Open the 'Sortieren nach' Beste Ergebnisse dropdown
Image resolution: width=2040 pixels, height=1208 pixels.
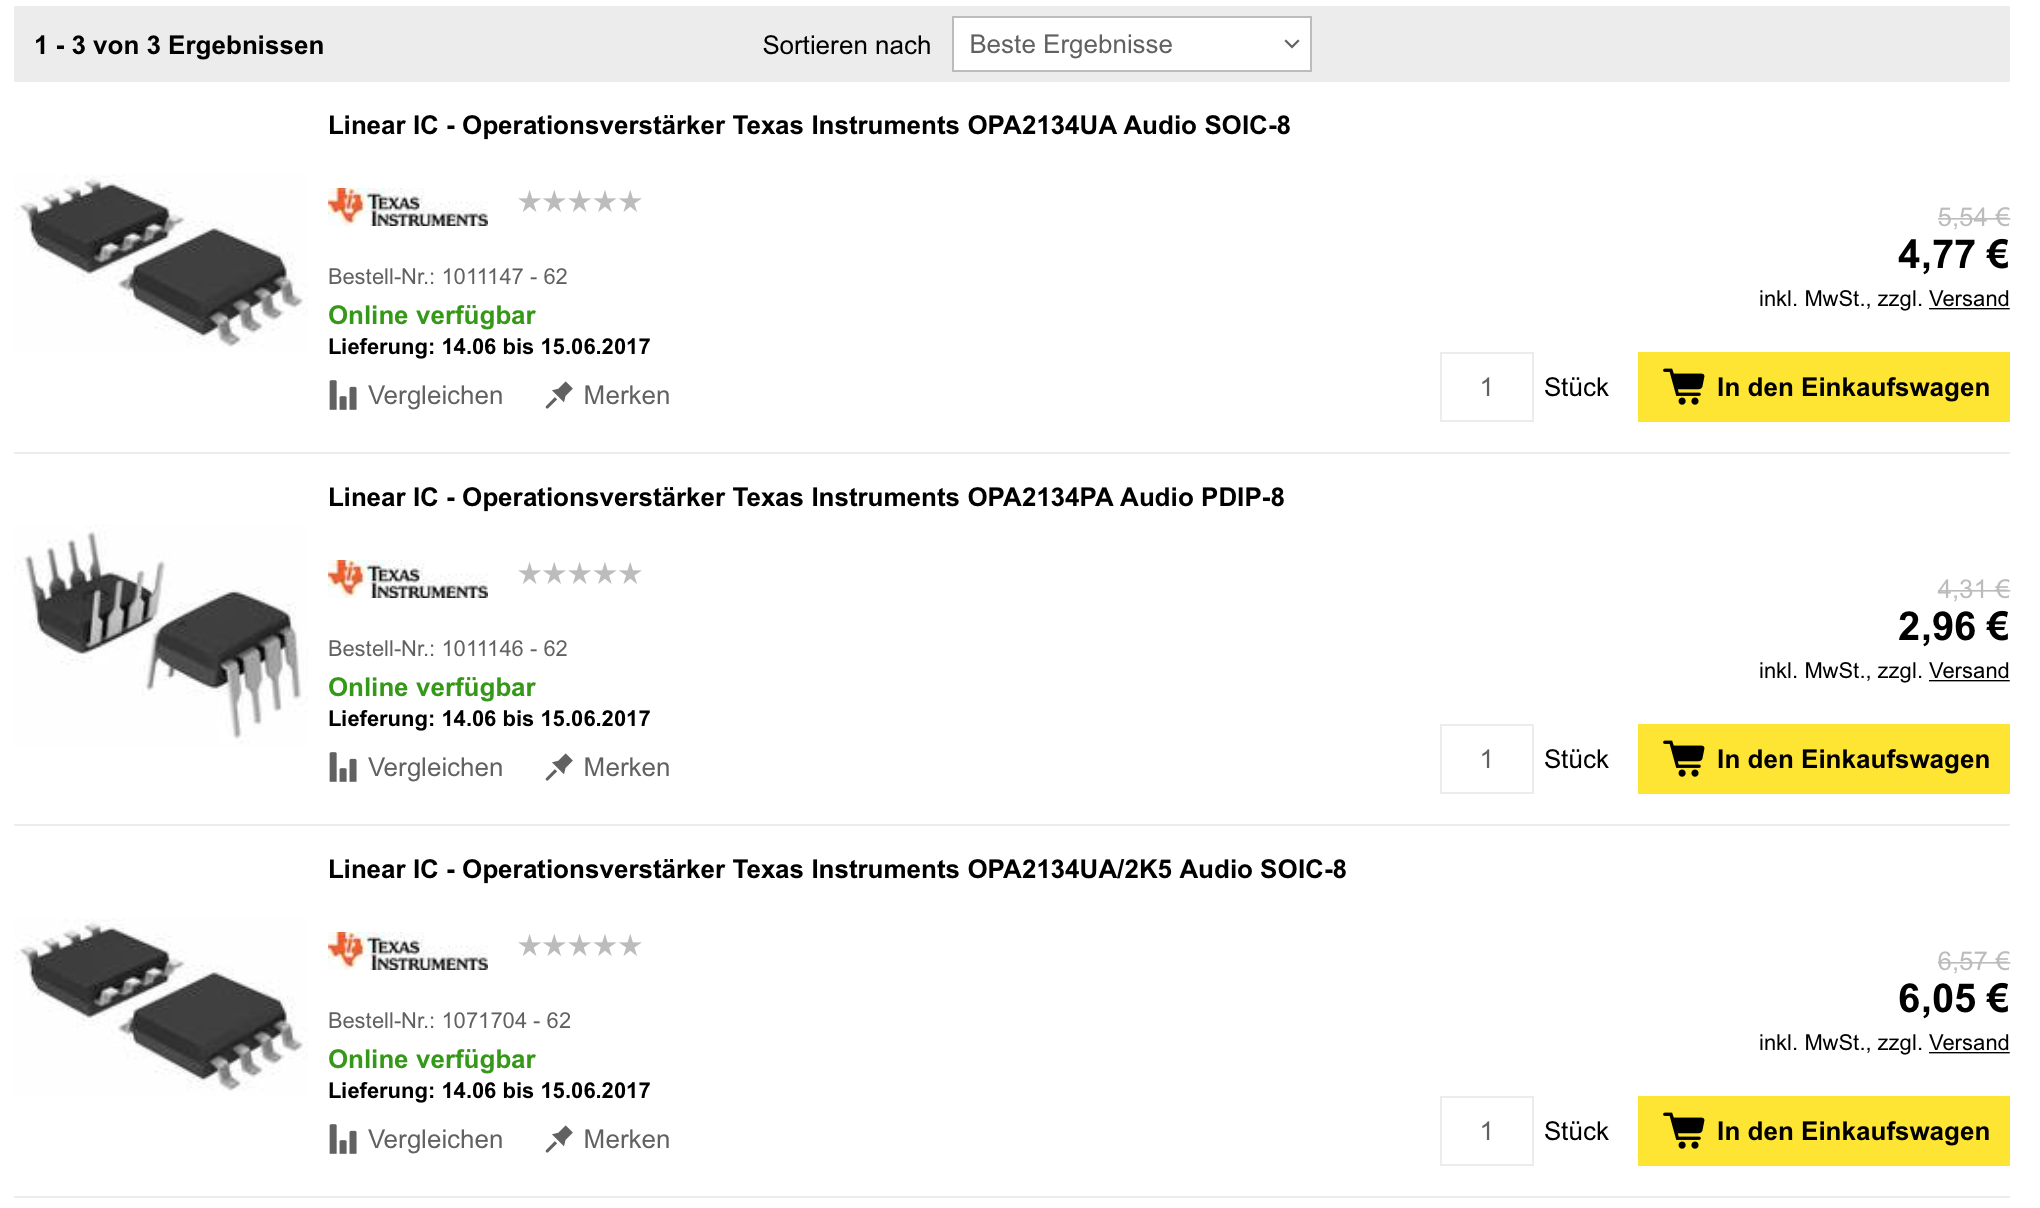1131,44
